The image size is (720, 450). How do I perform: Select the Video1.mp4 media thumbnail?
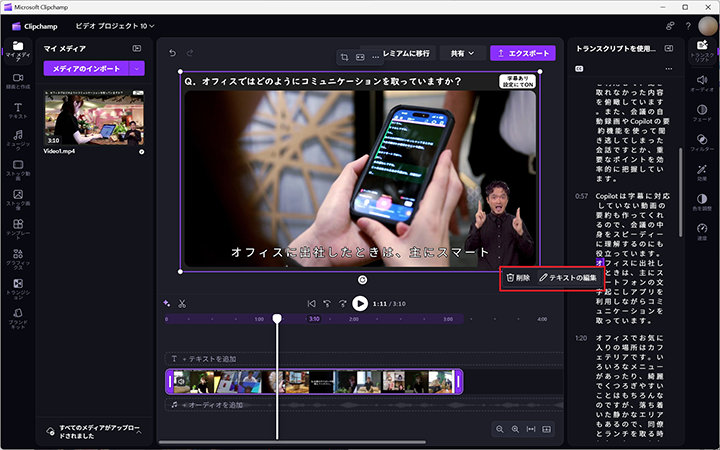click(x=94, y=118)
